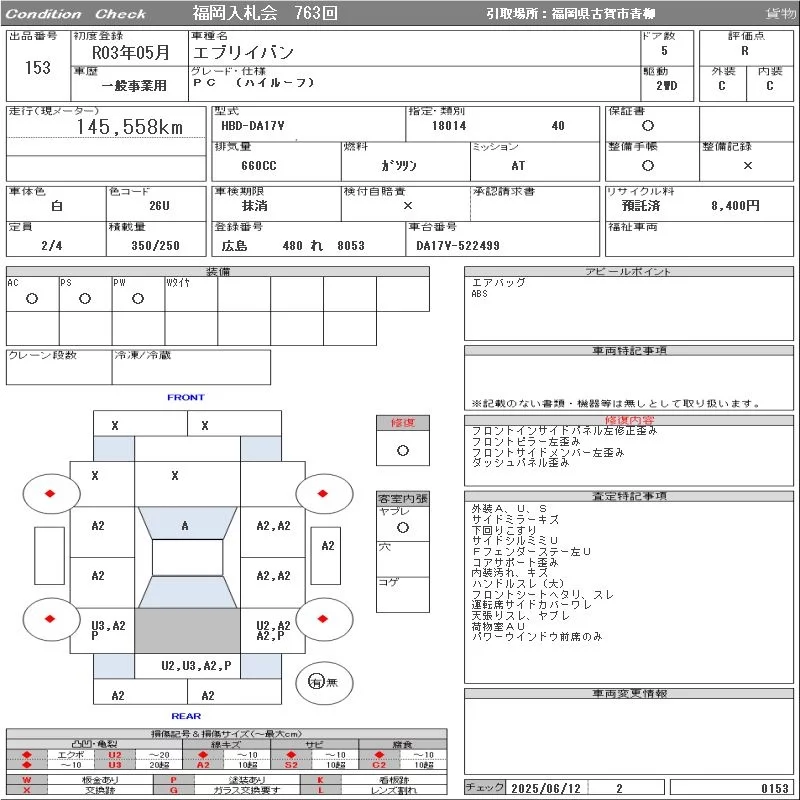Click the blue REAR label

186,716
